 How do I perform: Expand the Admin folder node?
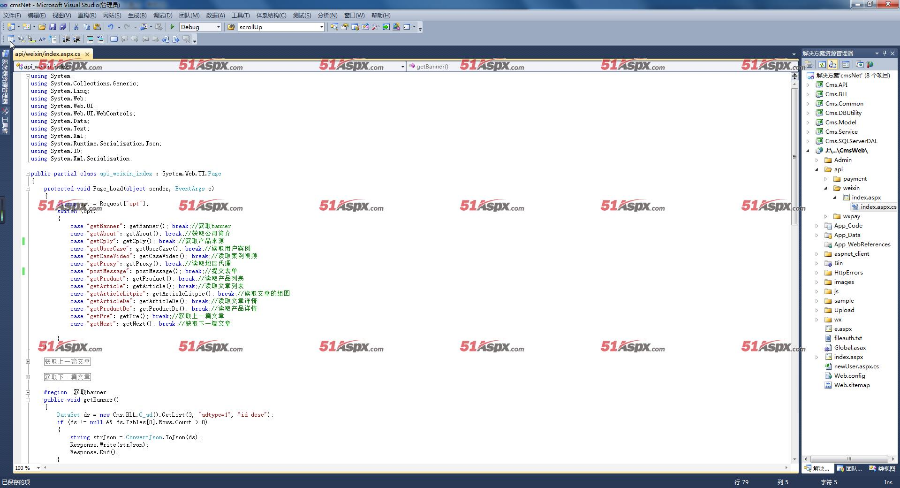(x=817, y=160)
